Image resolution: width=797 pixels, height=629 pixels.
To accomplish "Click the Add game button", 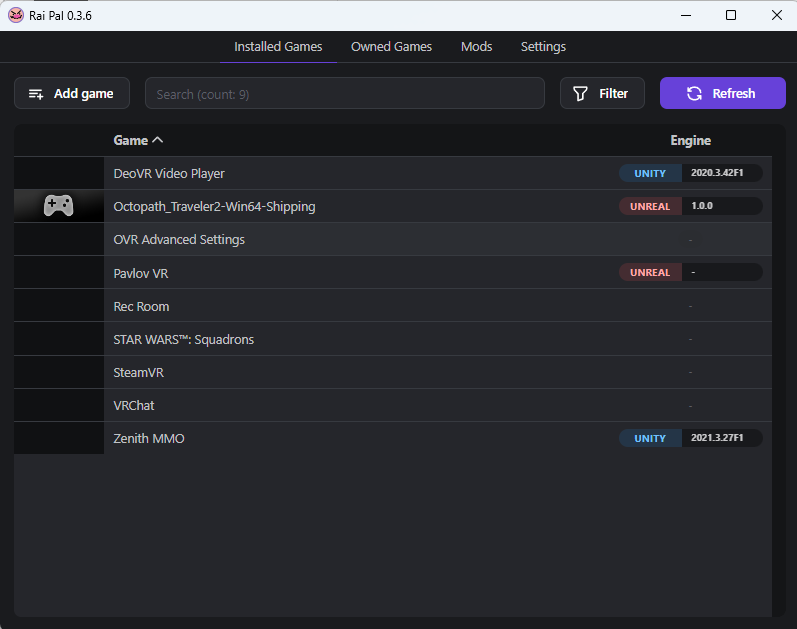I will click(x=72, y=94).
